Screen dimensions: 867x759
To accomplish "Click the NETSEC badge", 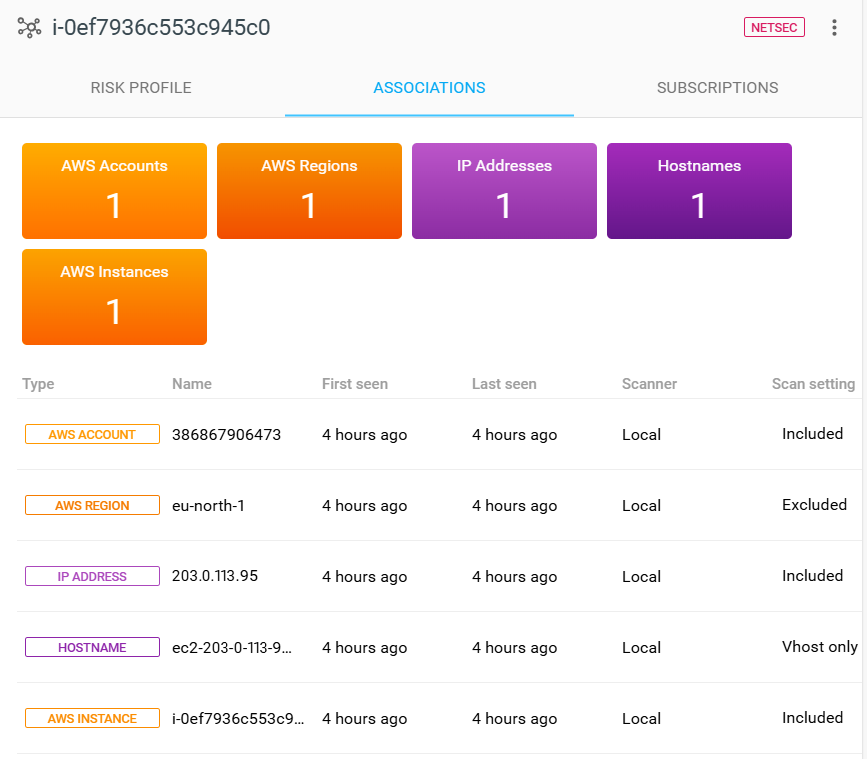I will (x=774, y=28).
